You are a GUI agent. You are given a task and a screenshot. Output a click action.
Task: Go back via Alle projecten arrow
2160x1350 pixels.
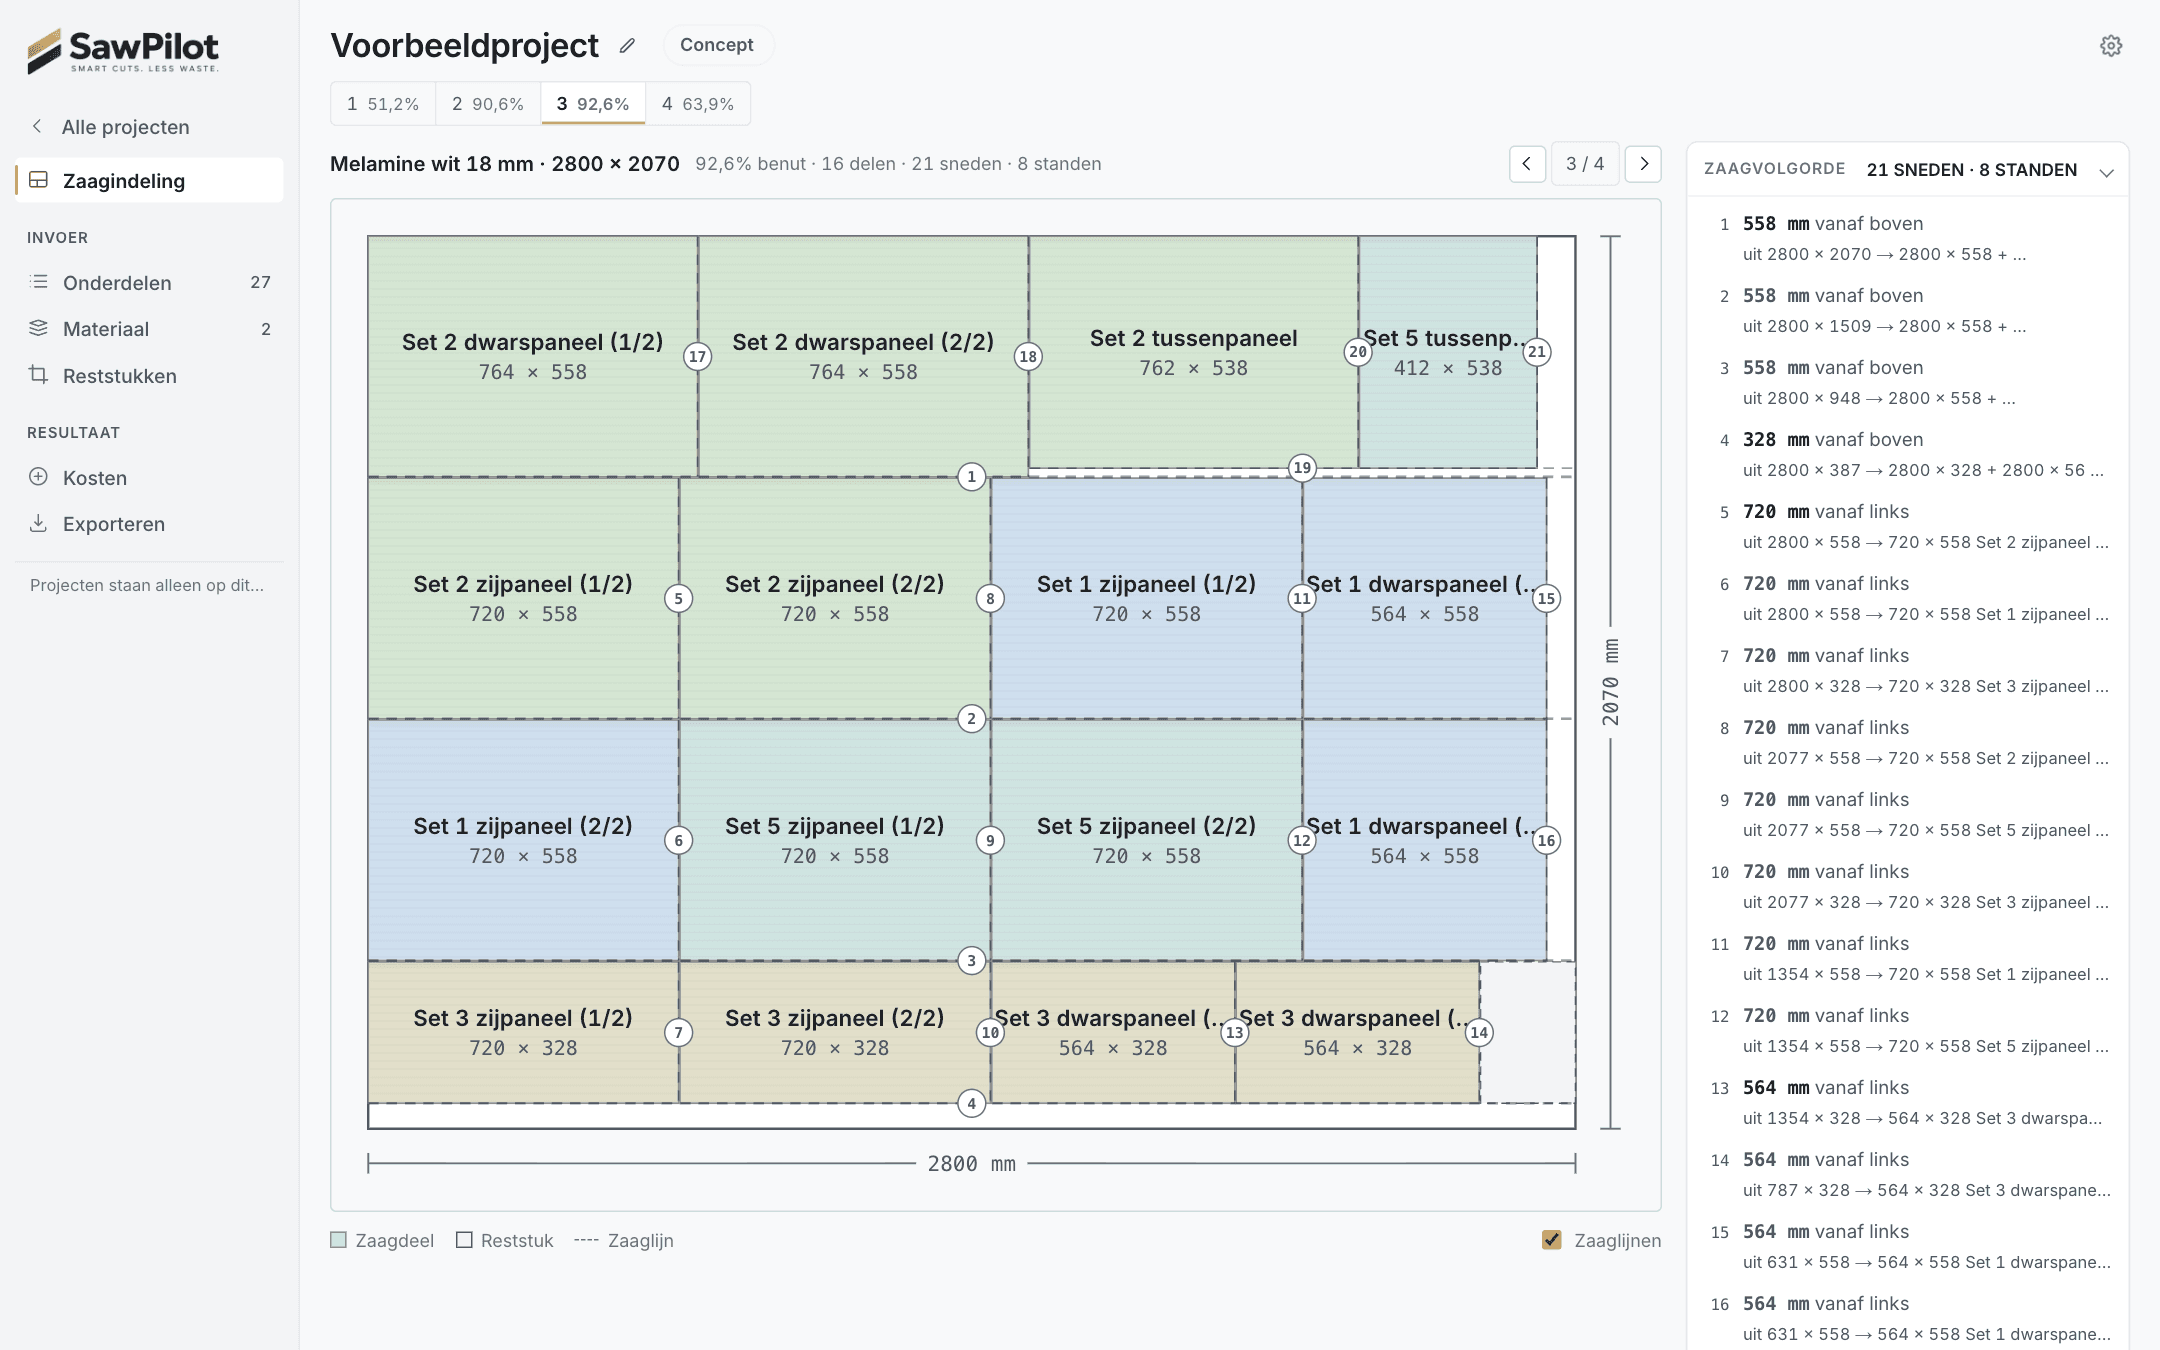(37, 126)
